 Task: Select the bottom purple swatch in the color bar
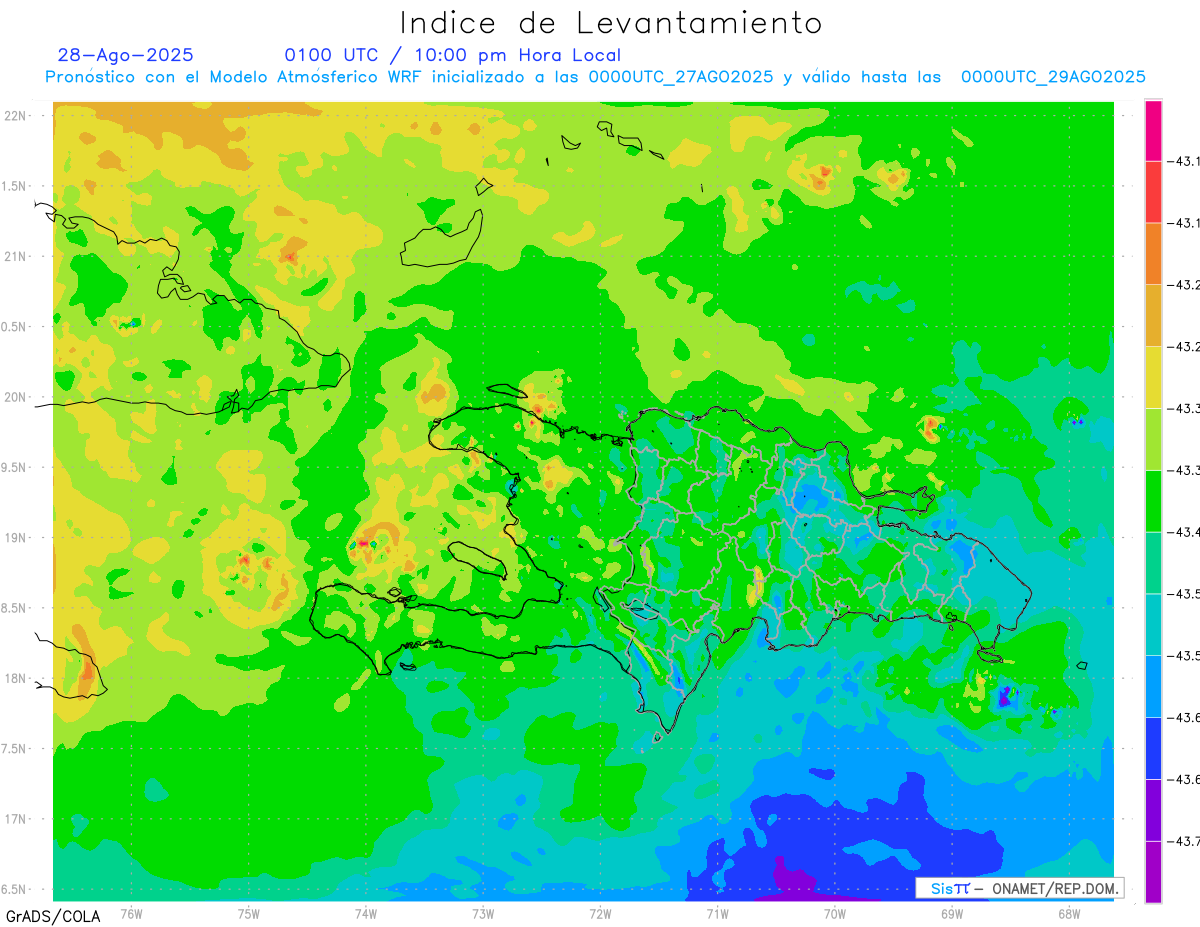tap(1153, 872)
